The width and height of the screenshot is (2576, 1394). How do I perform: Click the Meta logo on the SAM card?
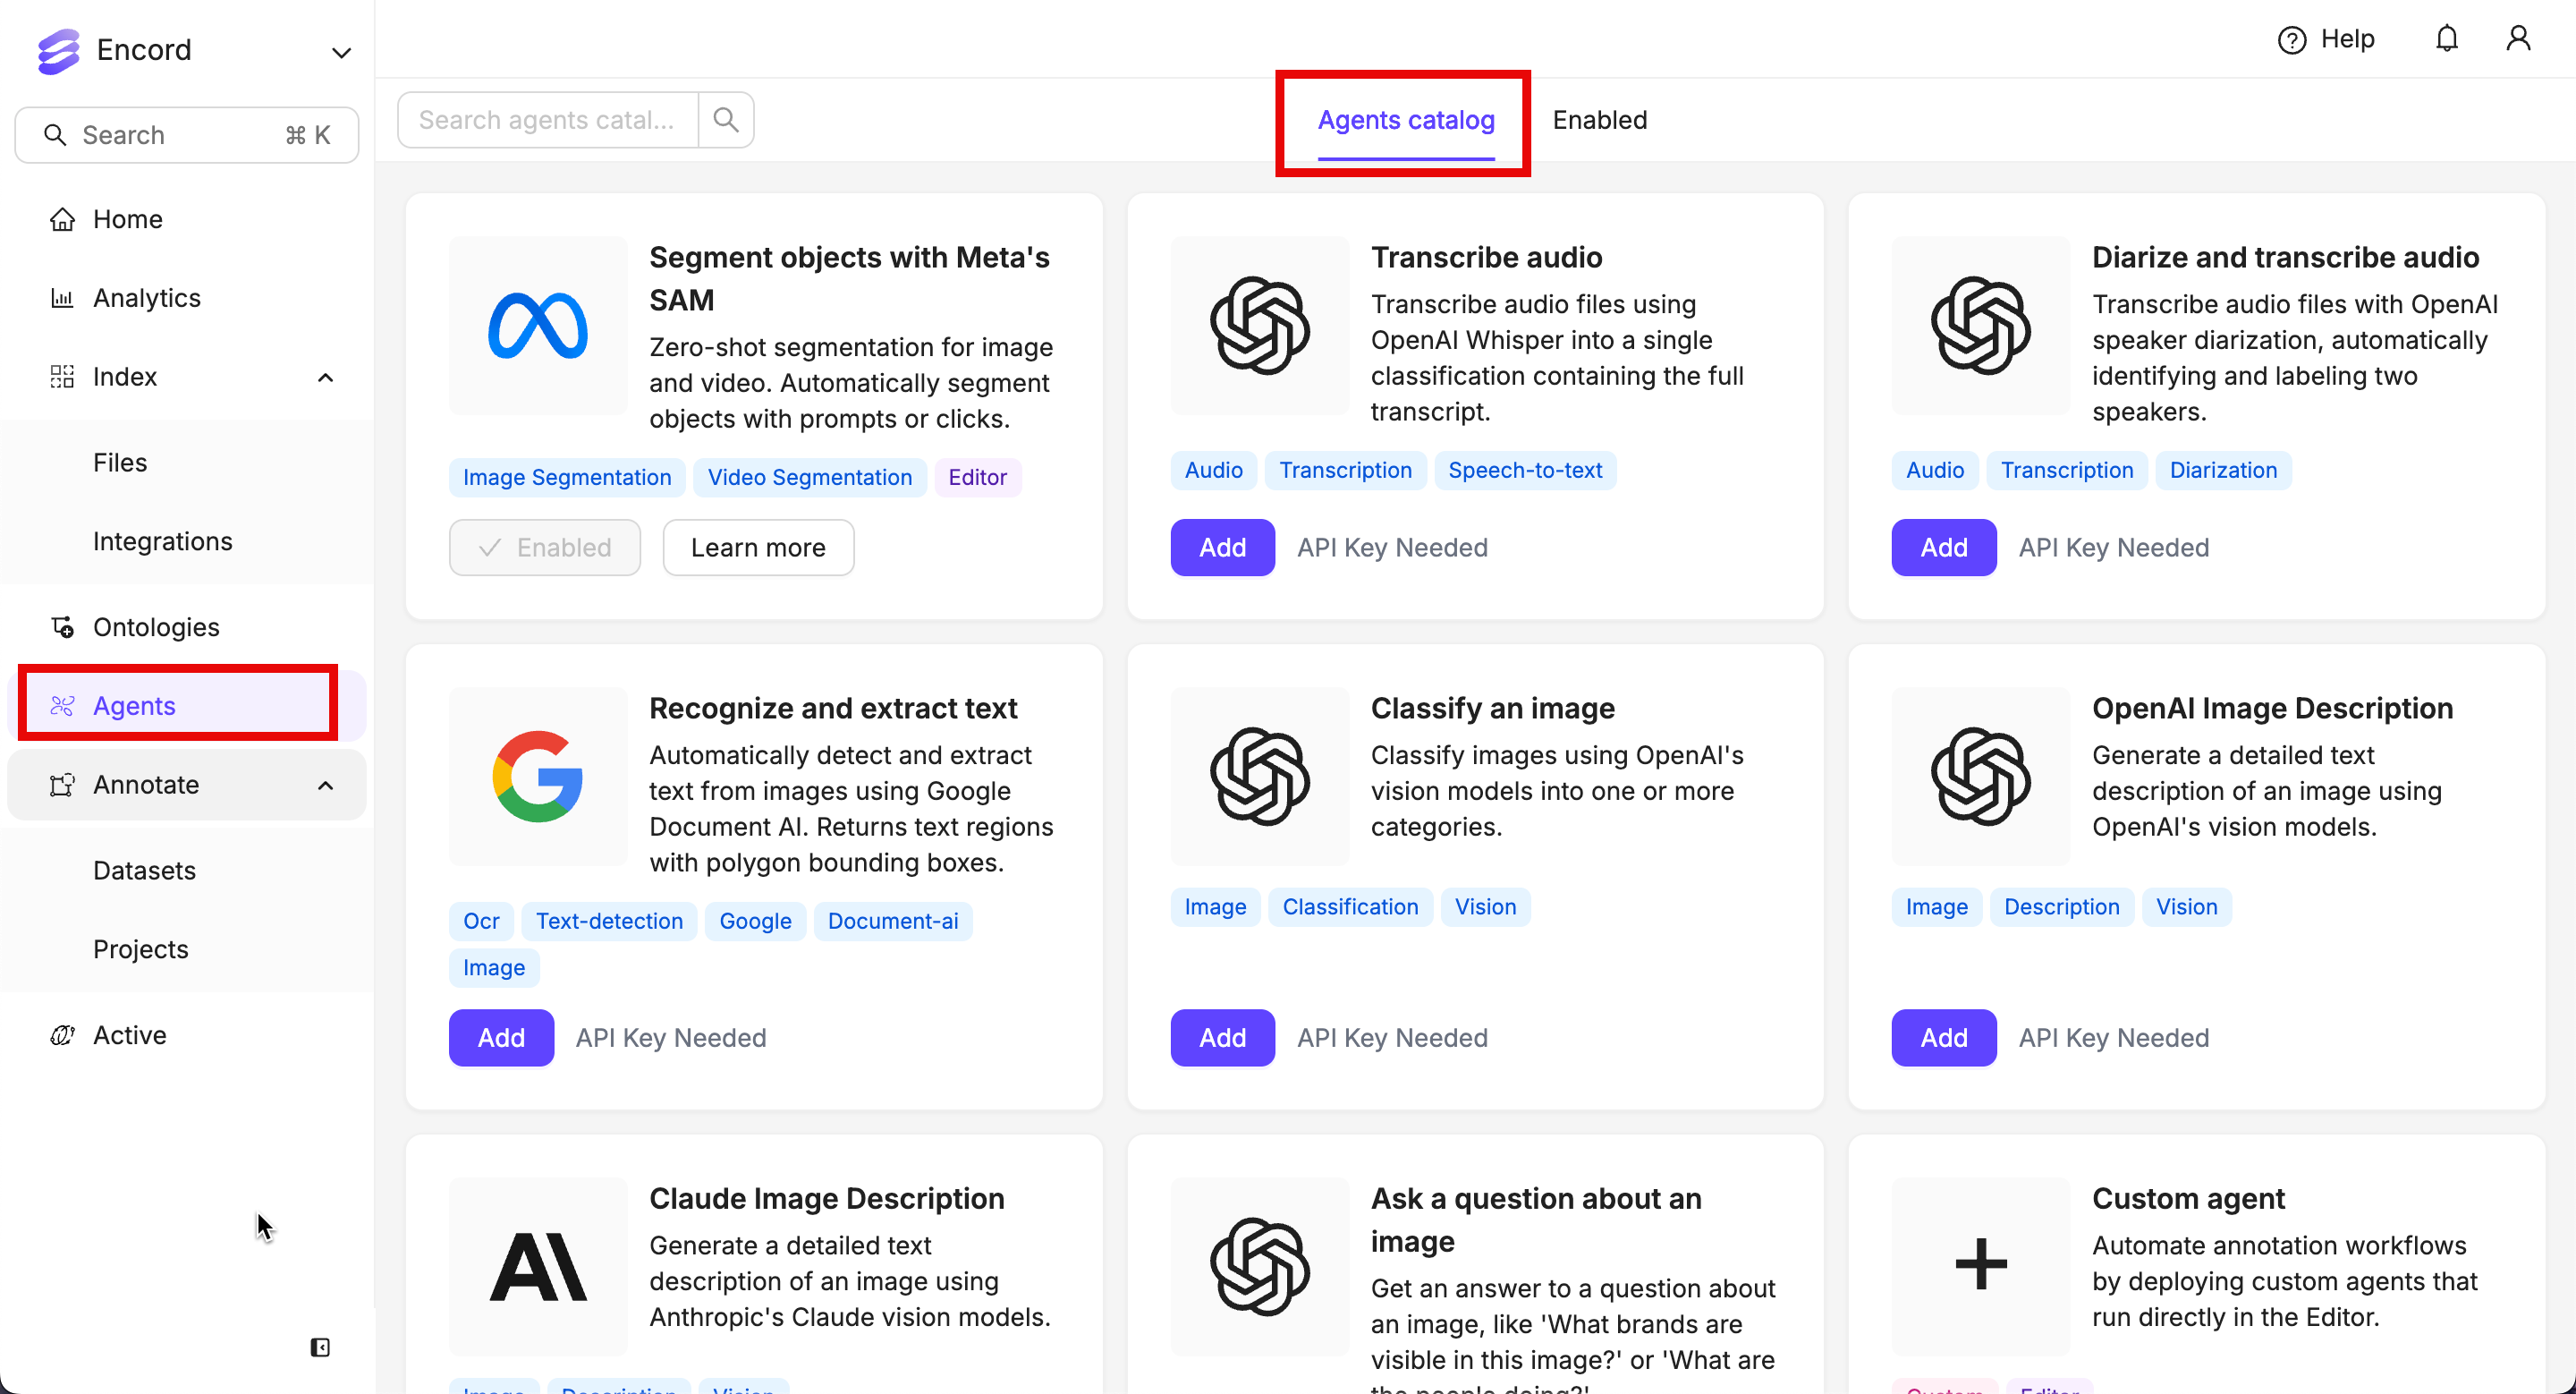538,326
